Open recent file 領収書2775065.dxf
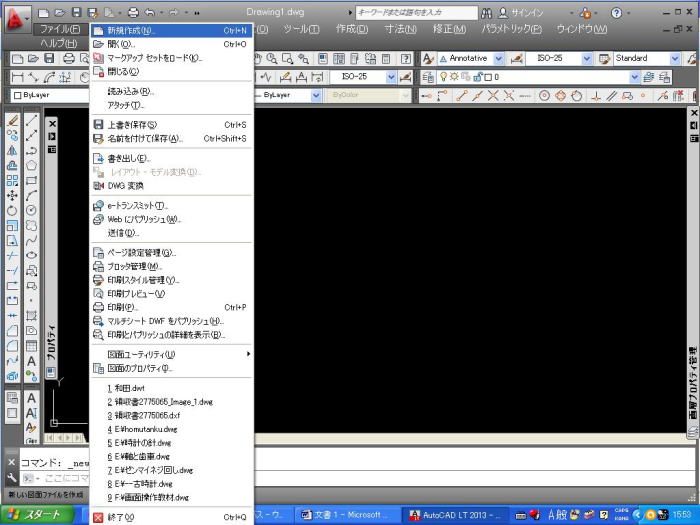 point(171,415)
